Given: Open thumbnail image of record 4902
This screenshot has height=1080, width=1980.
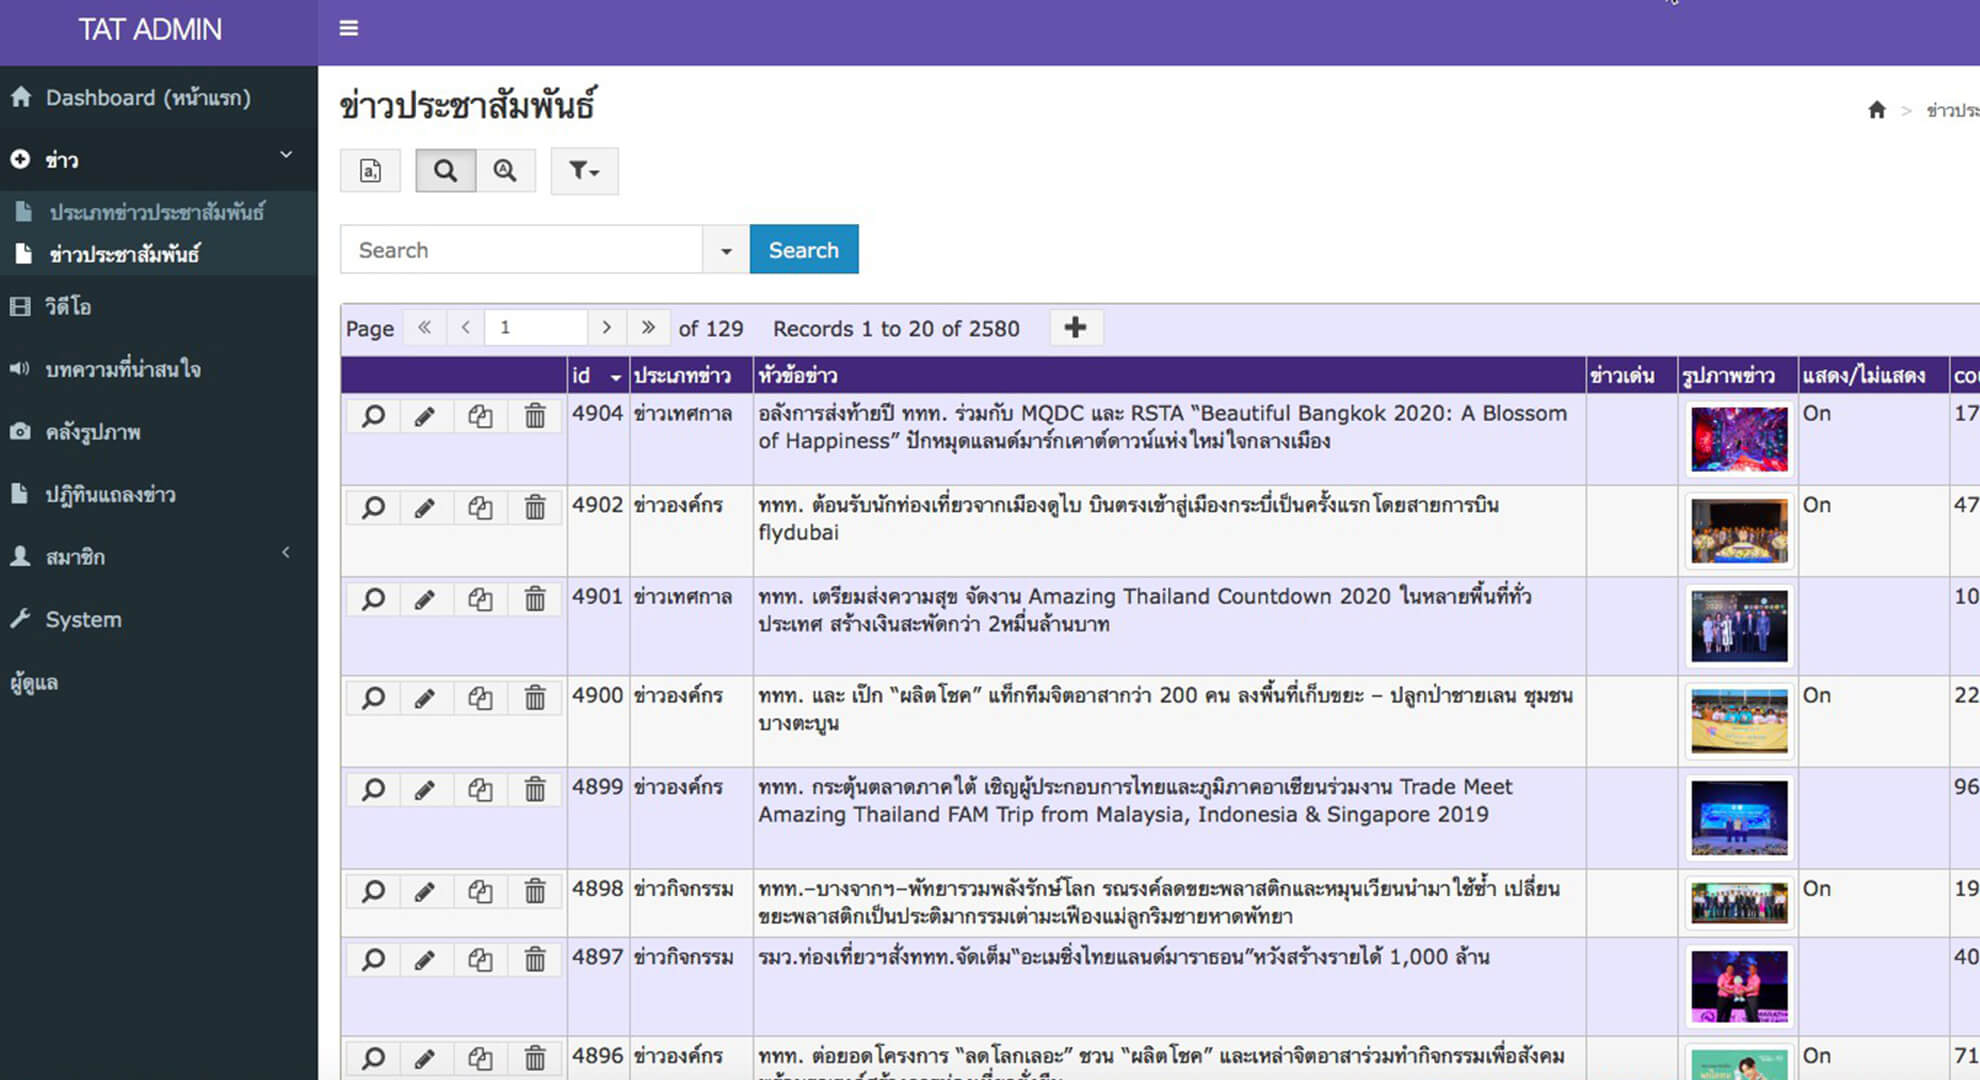Looking at the screenshot, I should tap(1739, 531).
